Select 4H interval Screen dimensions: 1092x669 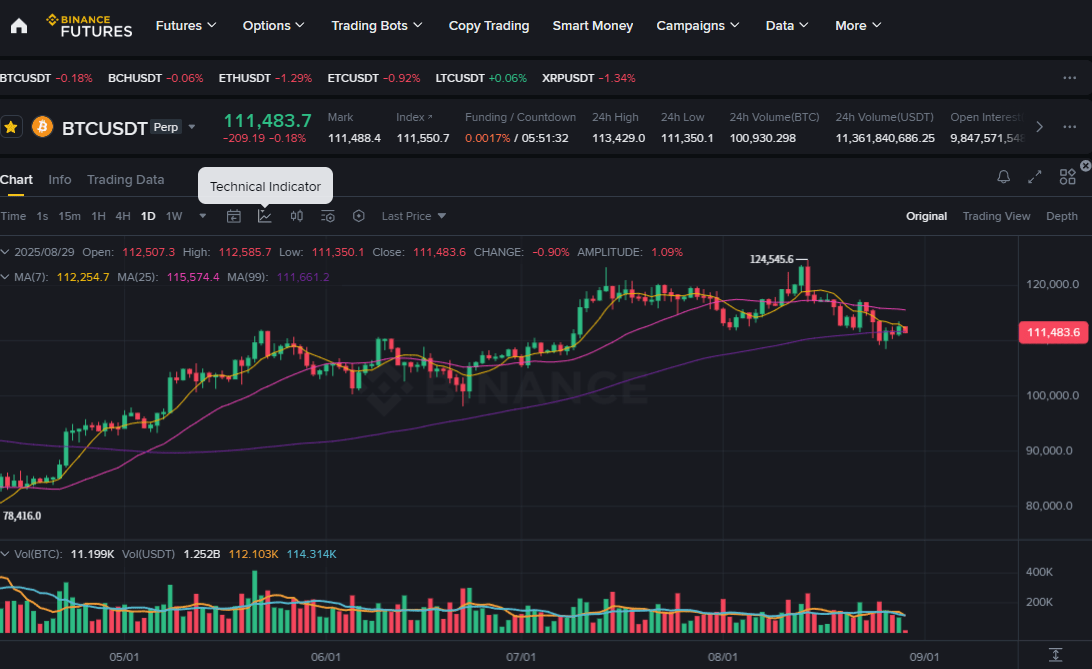pos(123,217)
